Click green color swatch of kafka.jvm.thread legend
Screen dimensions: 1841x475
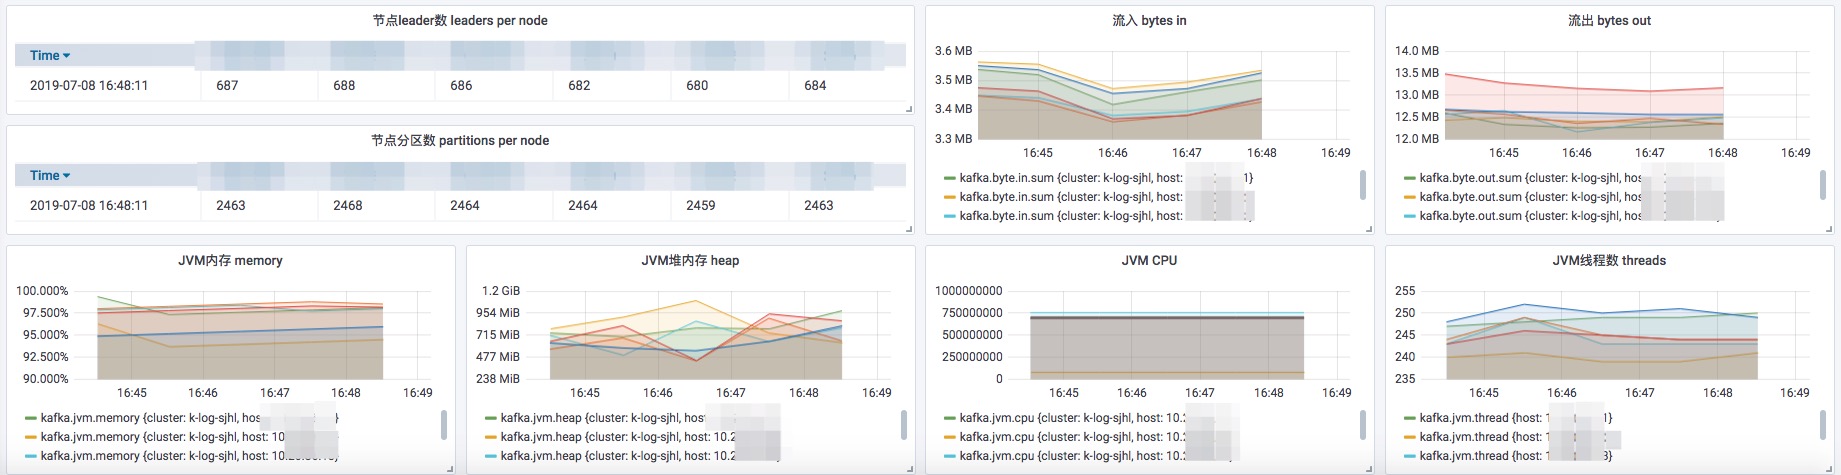point(1410,418)
